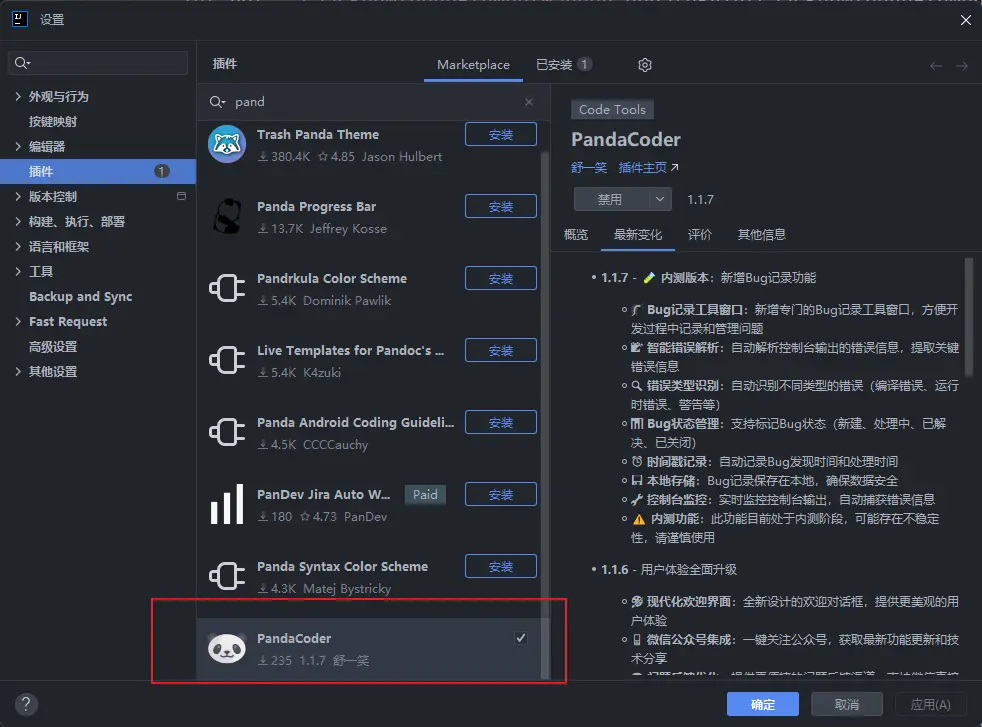
Task: Click the Code Tools category tag
Action: click(x=612, y=109)
